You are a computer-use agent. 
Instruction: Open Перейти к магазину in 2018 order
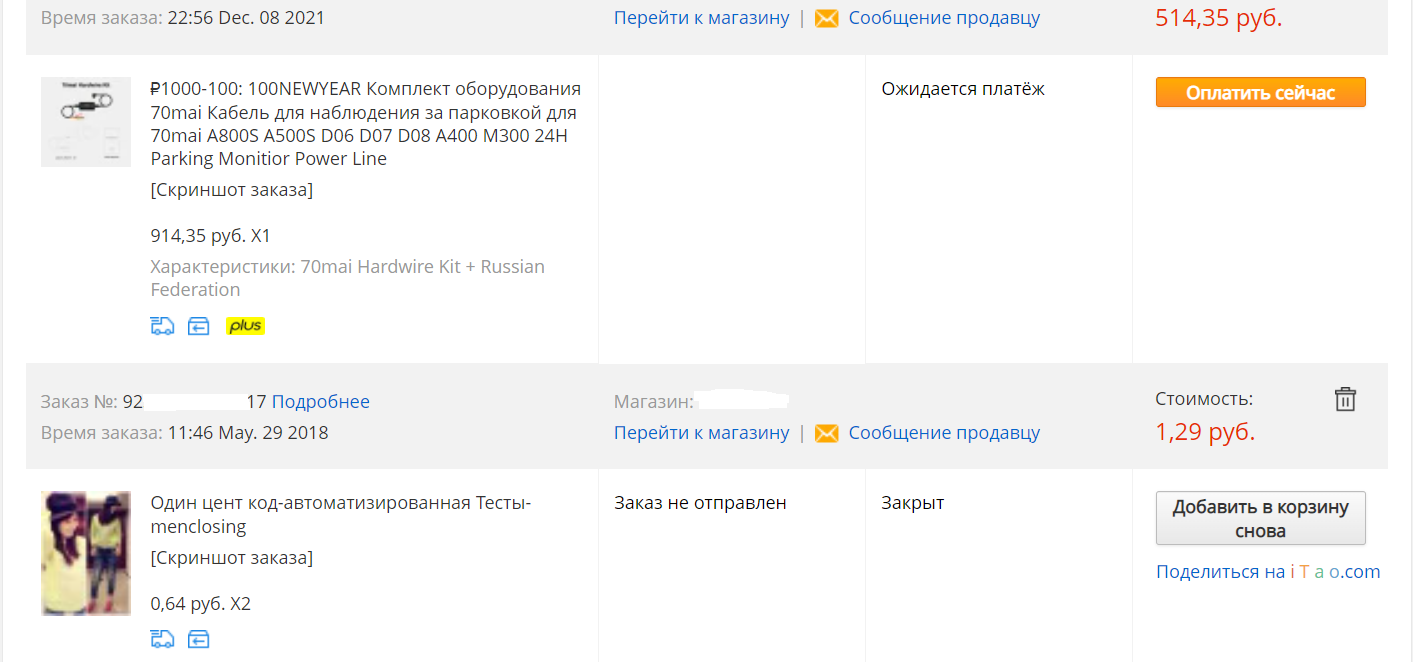701,433
